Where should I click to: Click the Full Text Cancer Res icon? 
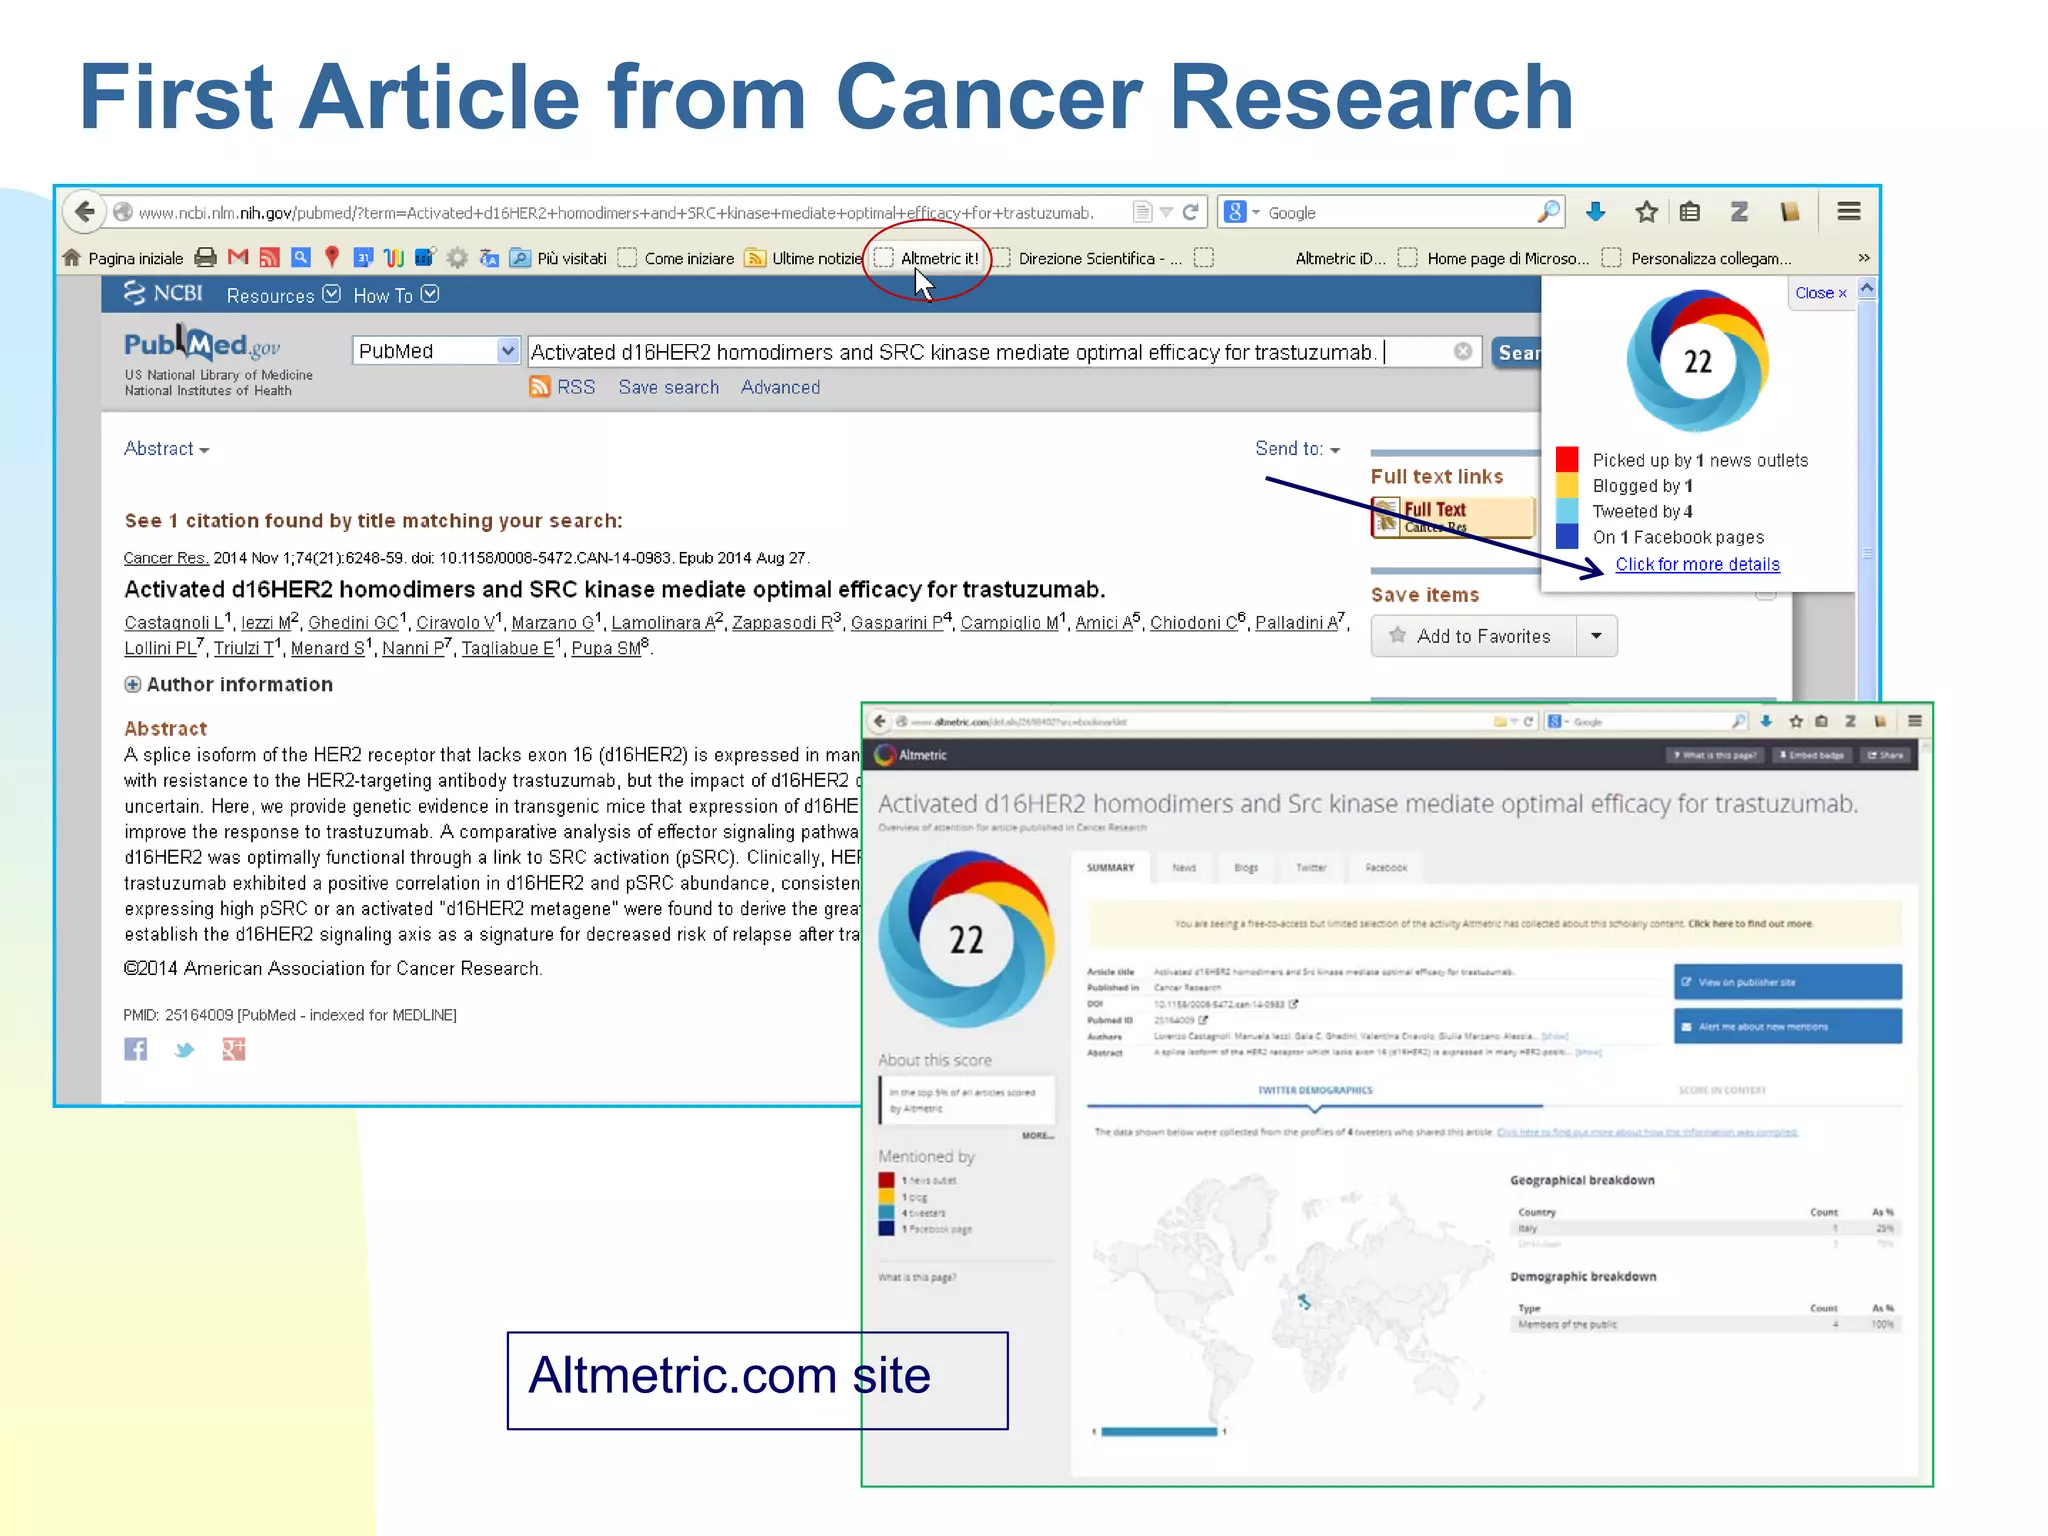pos(1453,518)
